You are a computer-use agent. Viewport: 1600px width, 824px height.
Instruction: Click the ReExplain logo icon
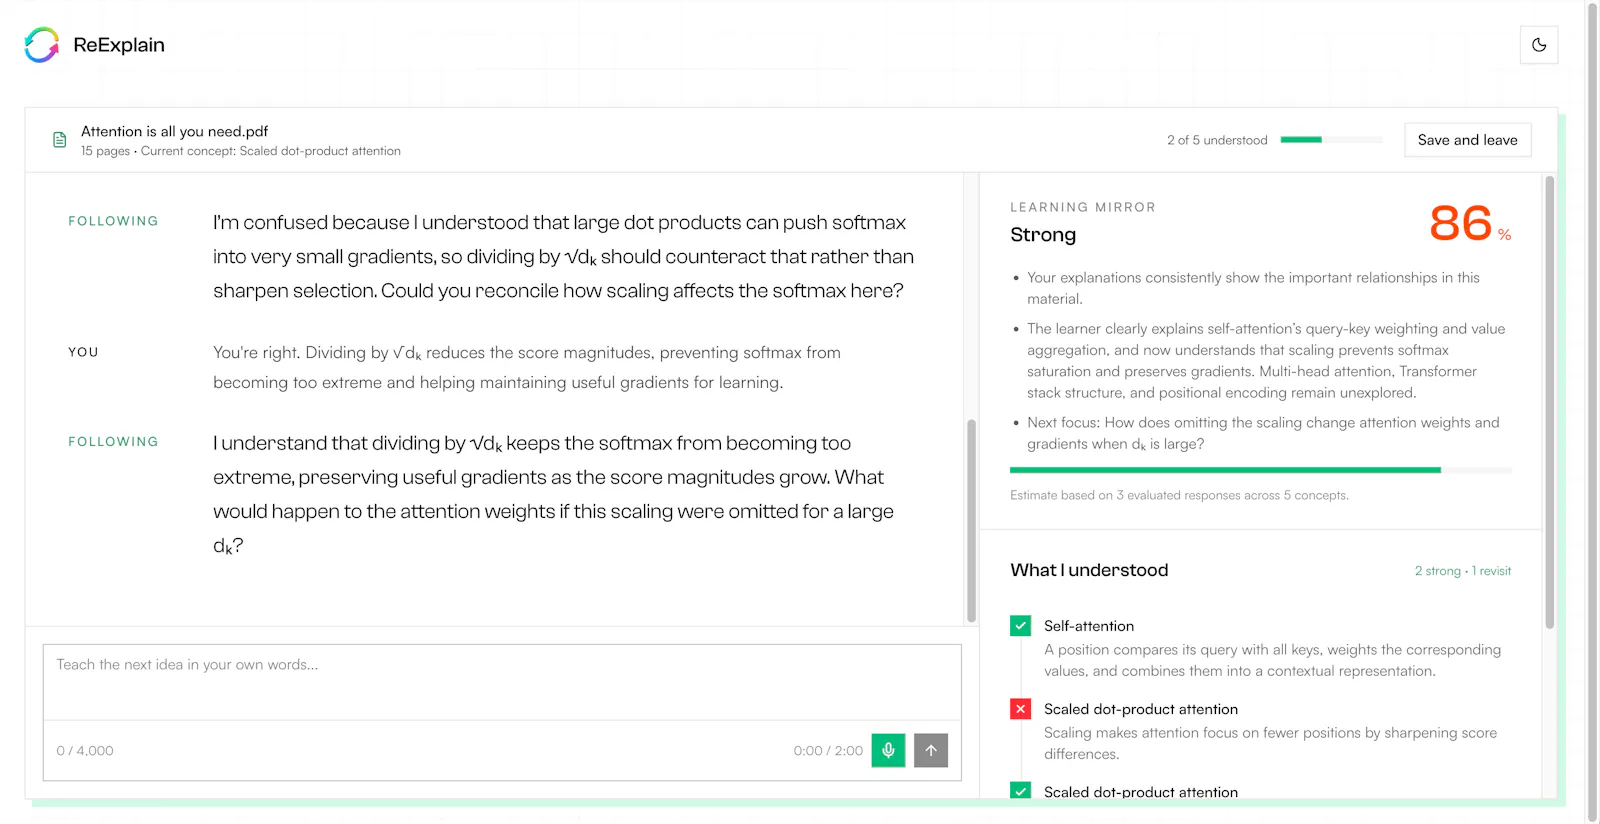[x=42, y=45]
